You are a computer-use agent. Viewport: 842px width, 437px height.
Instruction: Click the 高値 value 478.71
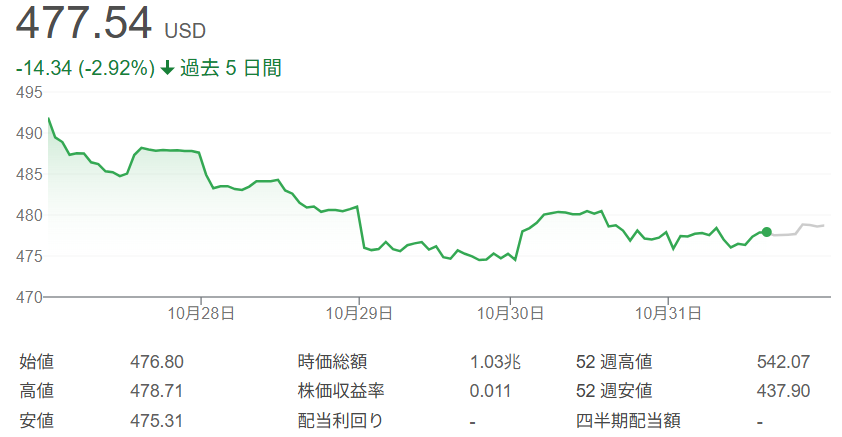pos(156,391)
